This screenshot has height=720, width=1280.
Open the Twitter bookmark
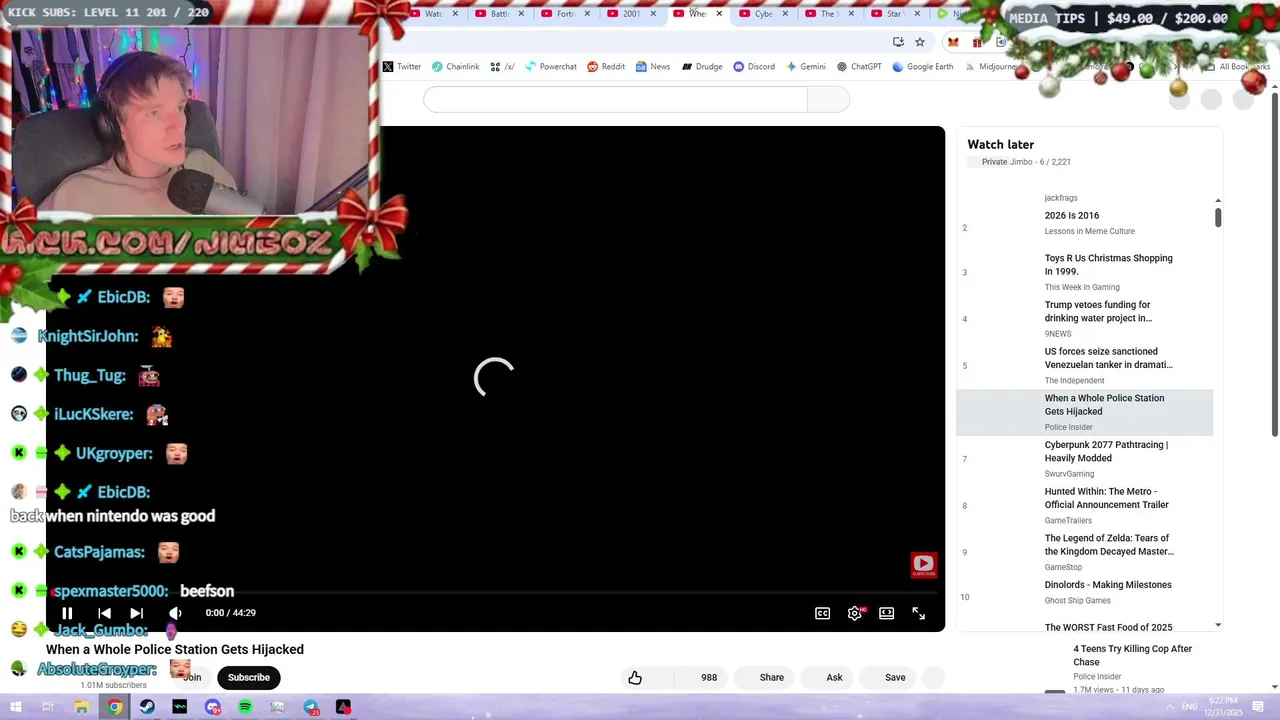click(x=401, y=67)
